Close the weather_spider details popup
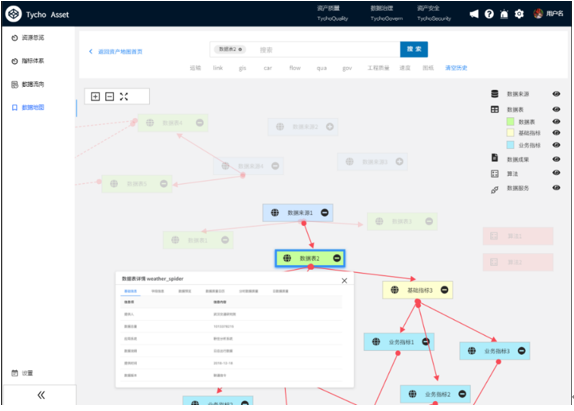Viewport: 574px width, 411px height. click(344, 281)
